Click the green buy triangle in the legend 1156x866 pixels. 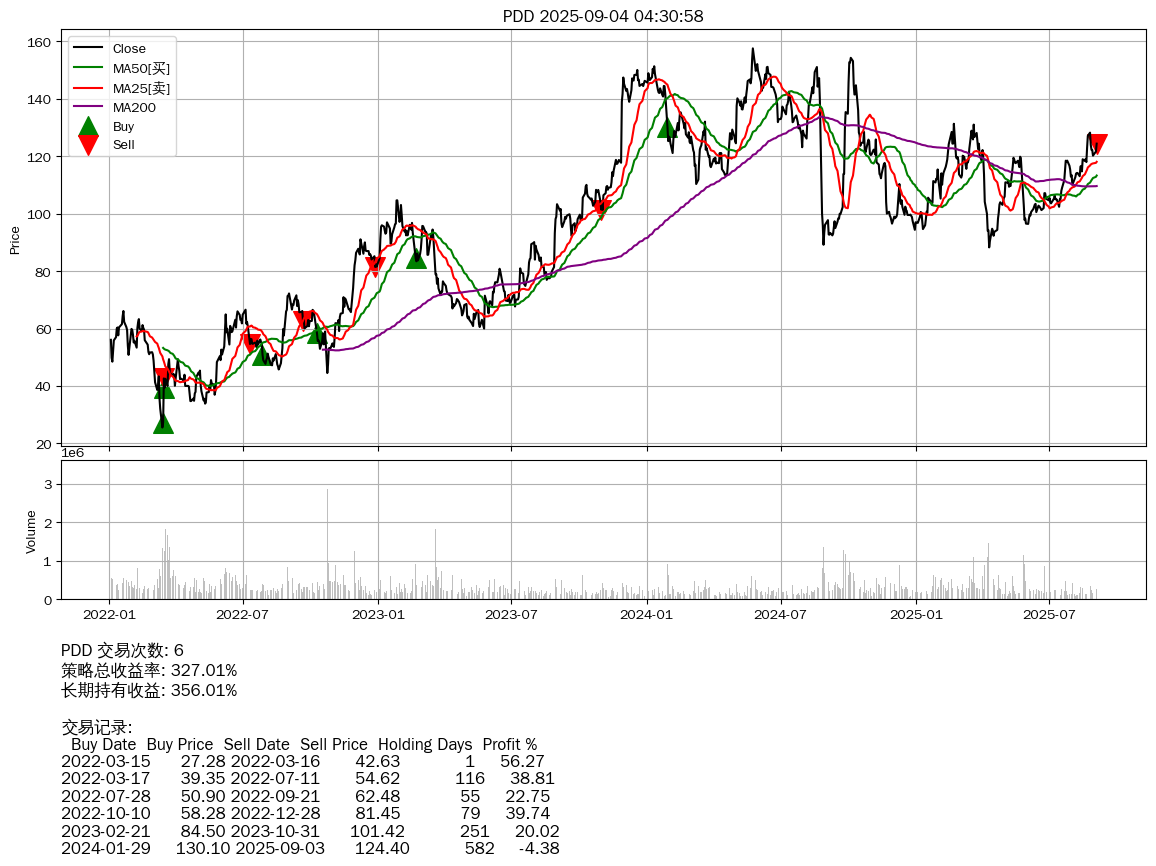pyautogui.click(x=88, y=127)
